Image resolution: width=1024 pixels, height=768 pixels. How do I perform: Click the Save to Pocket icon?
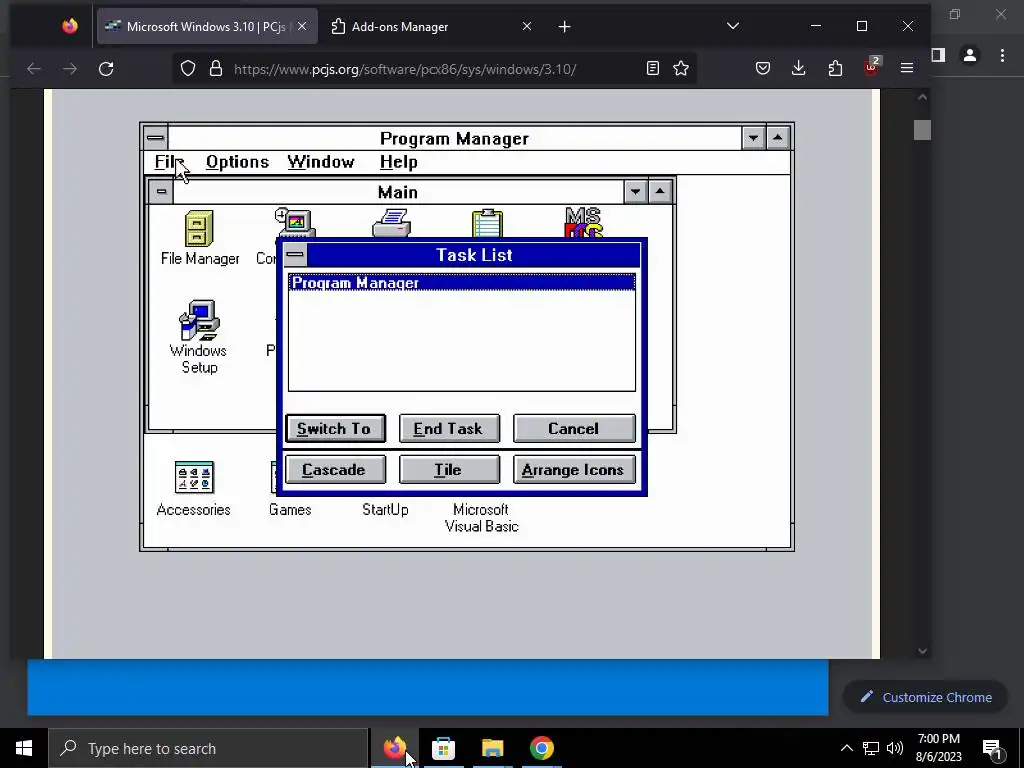(x=763, y=68)
